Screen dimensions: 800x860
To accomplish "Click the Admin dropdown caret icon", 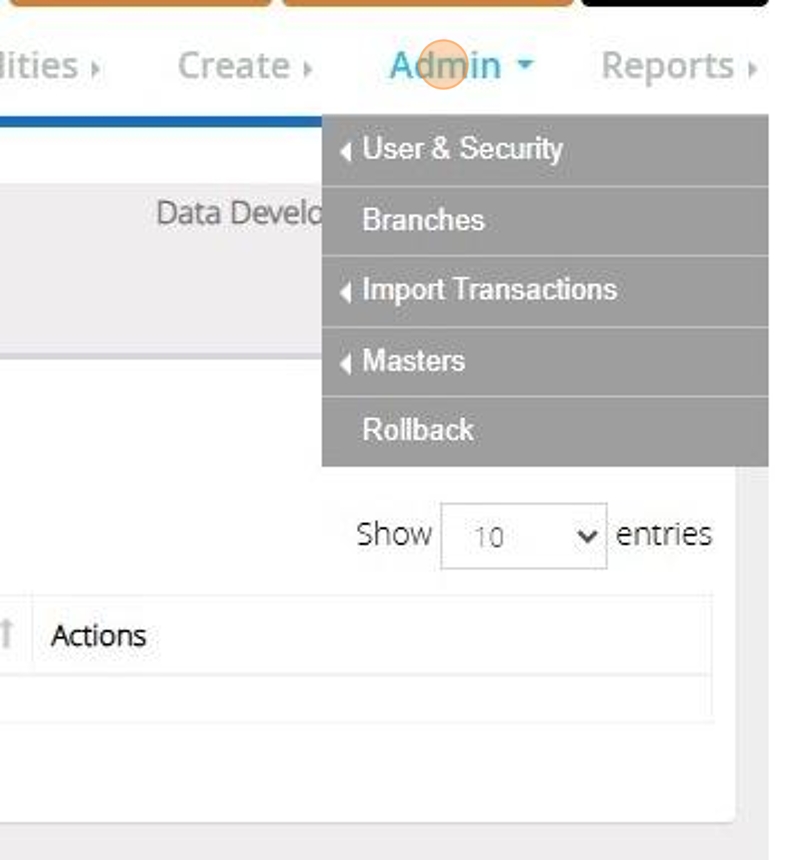I will point(525,66).
